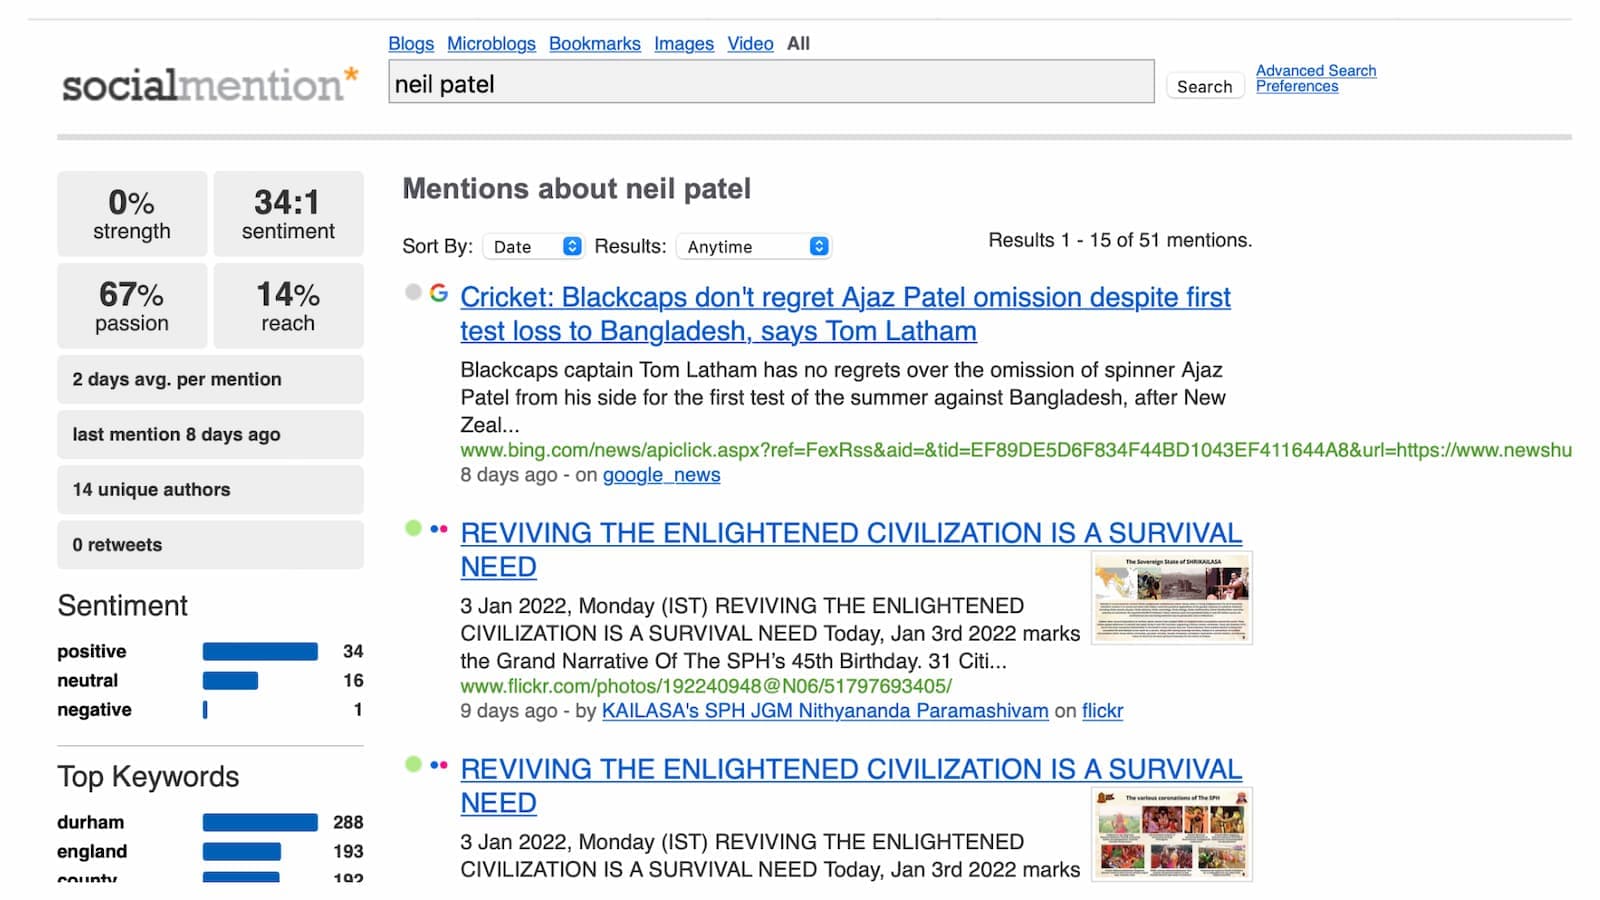The width and height of the screenshot is (1600, 900).
Task: Click the www.bing.com result URL
Action: point(1016,450)
